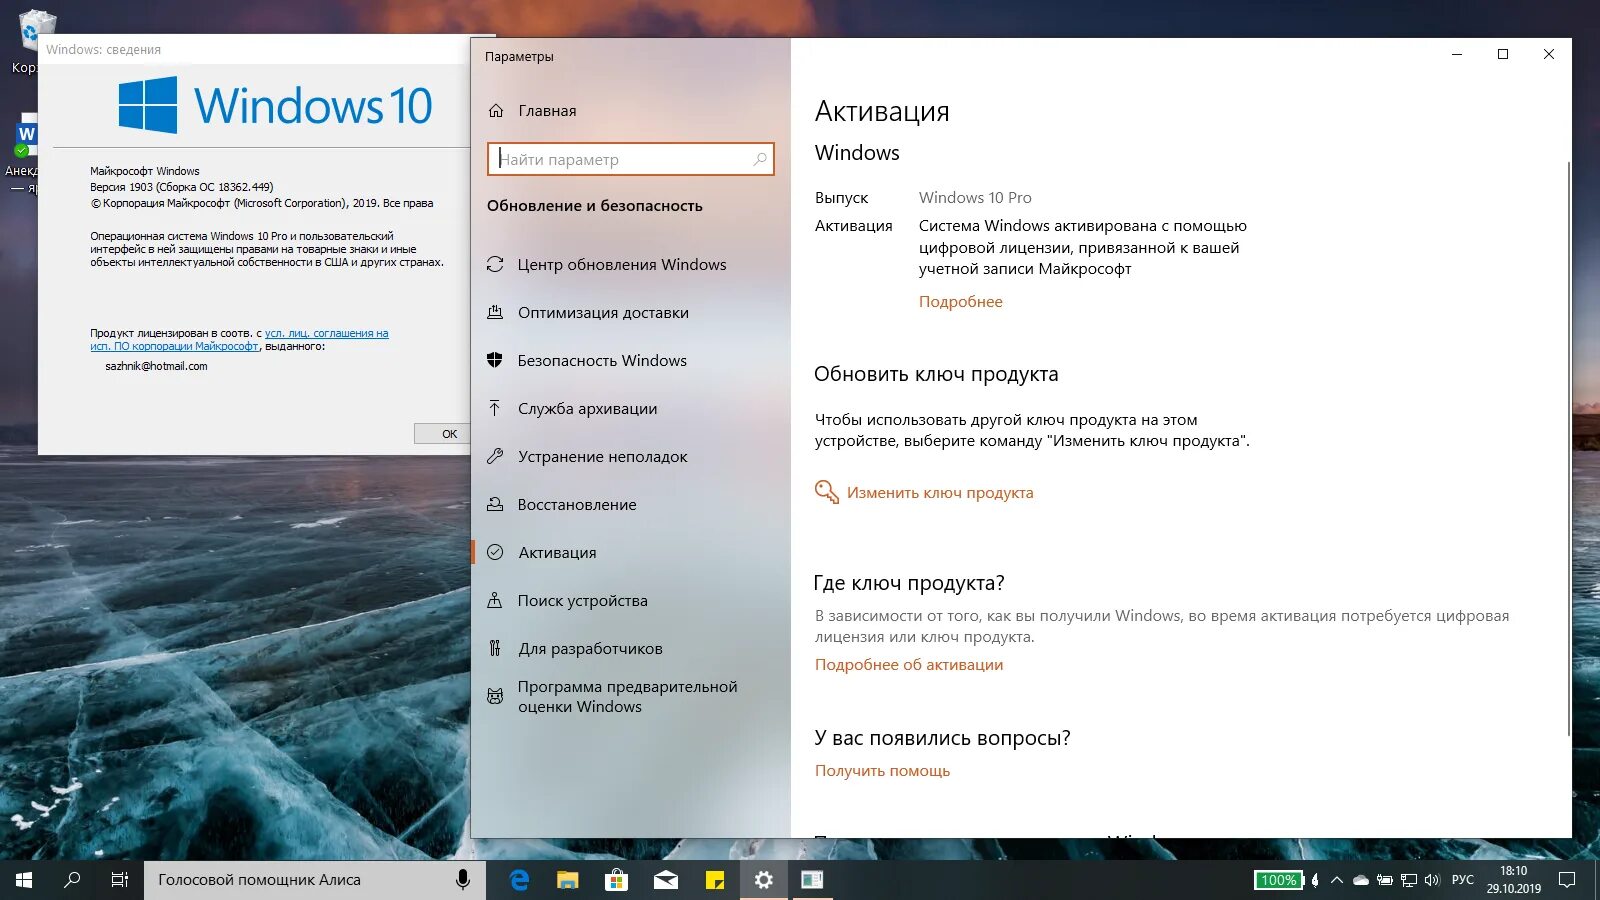Open File Explorer from the taskbar
The height and width of the screenshot is (900, 1600).
568,880
